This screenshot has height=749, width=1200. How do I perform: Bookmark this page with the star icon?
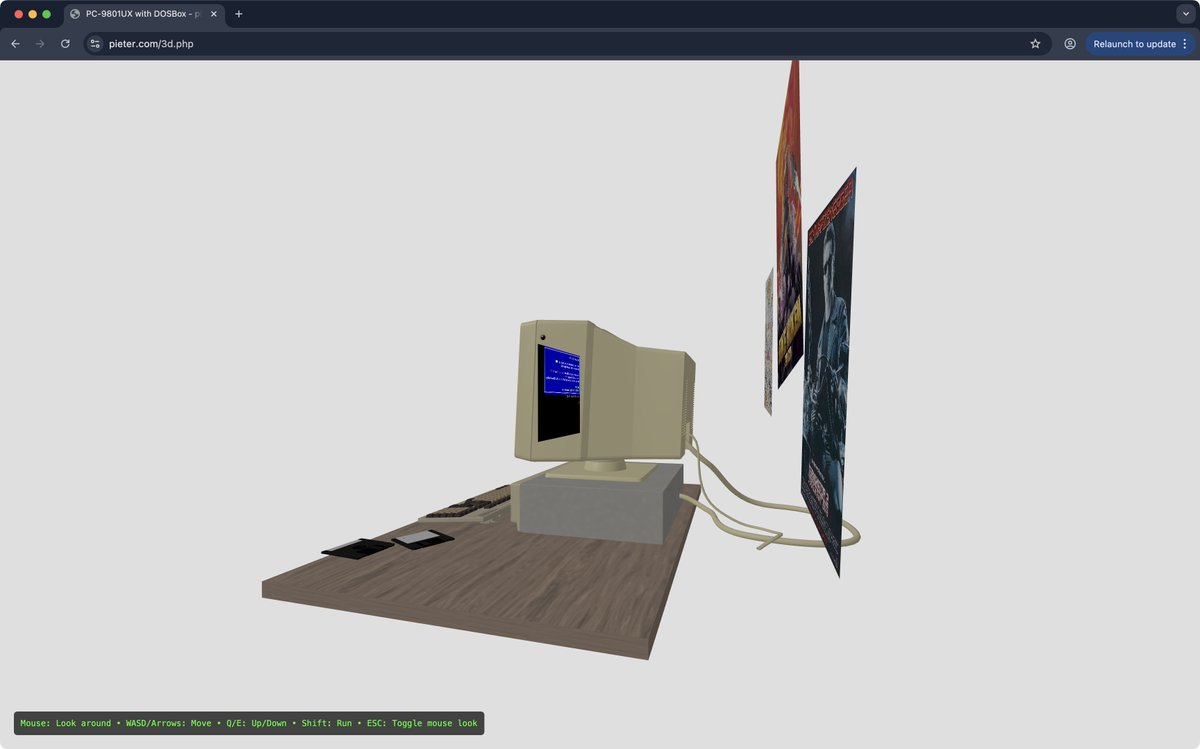(1035, 44)
